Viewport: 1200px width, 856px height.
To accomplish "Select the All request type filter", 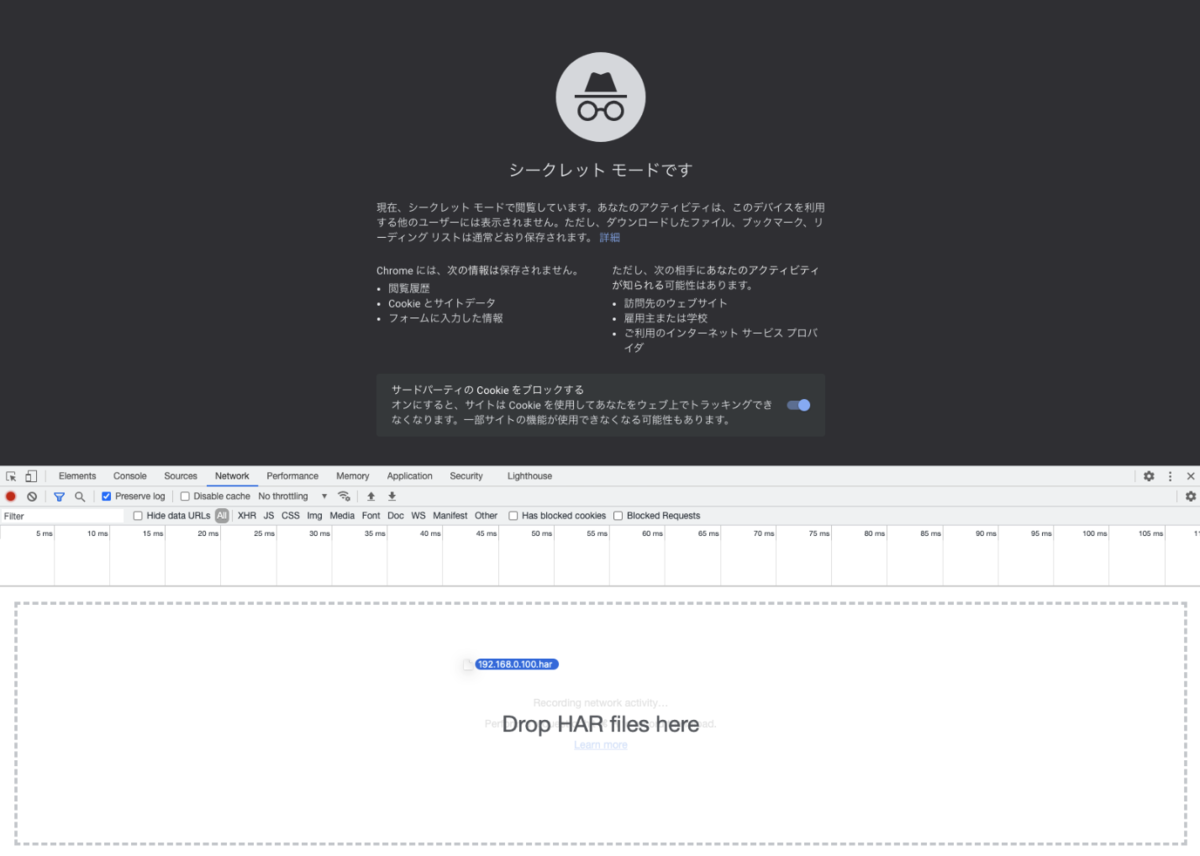I will pos(222,516).
